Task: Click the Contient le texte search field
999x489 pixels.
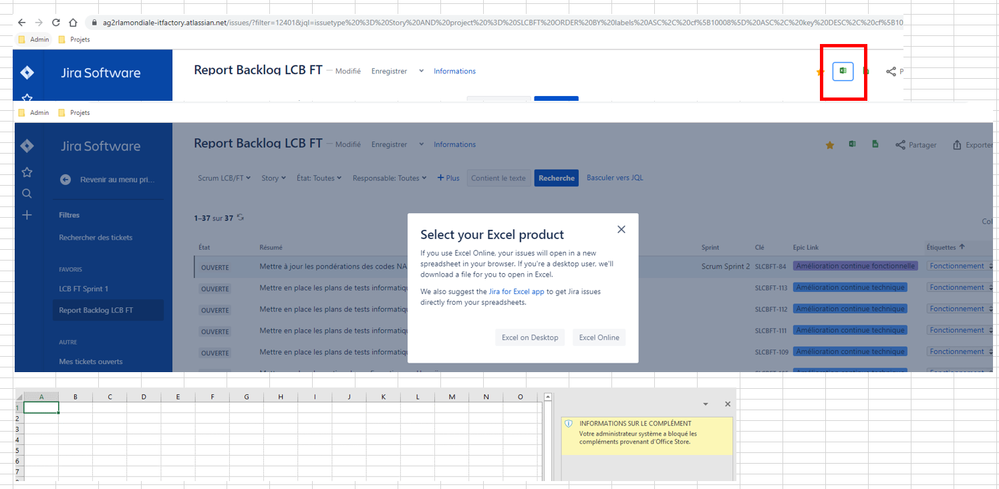Action: 499,178
